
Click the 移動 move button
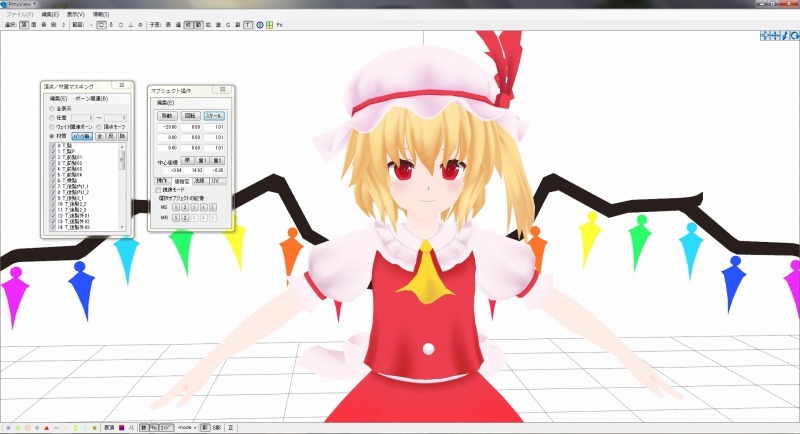coord(167,116)
